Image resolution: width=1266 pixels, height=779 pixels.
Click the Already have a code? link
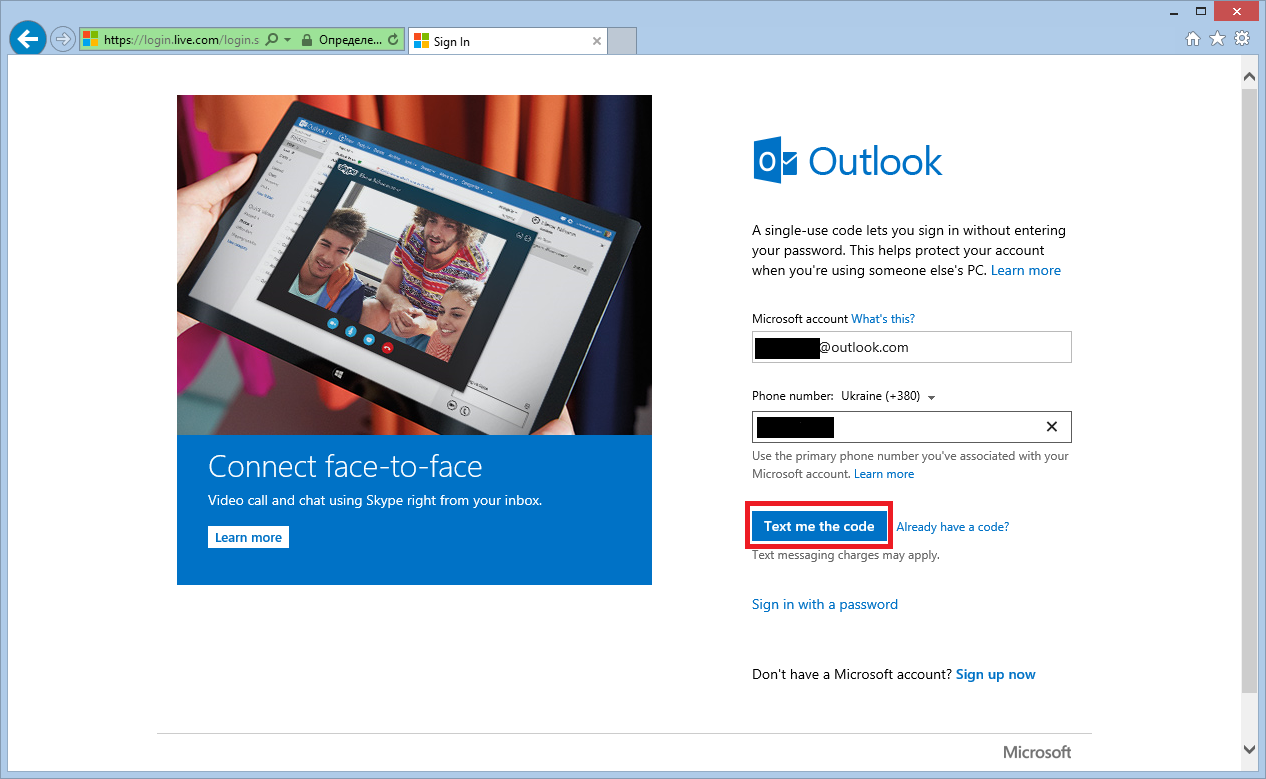tap(953, 527)
